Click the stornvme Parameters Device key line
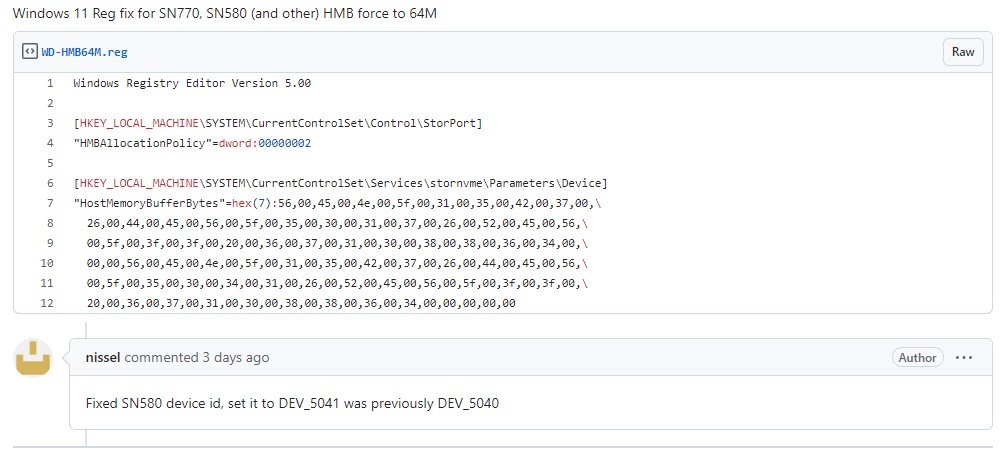 [340, 183]
